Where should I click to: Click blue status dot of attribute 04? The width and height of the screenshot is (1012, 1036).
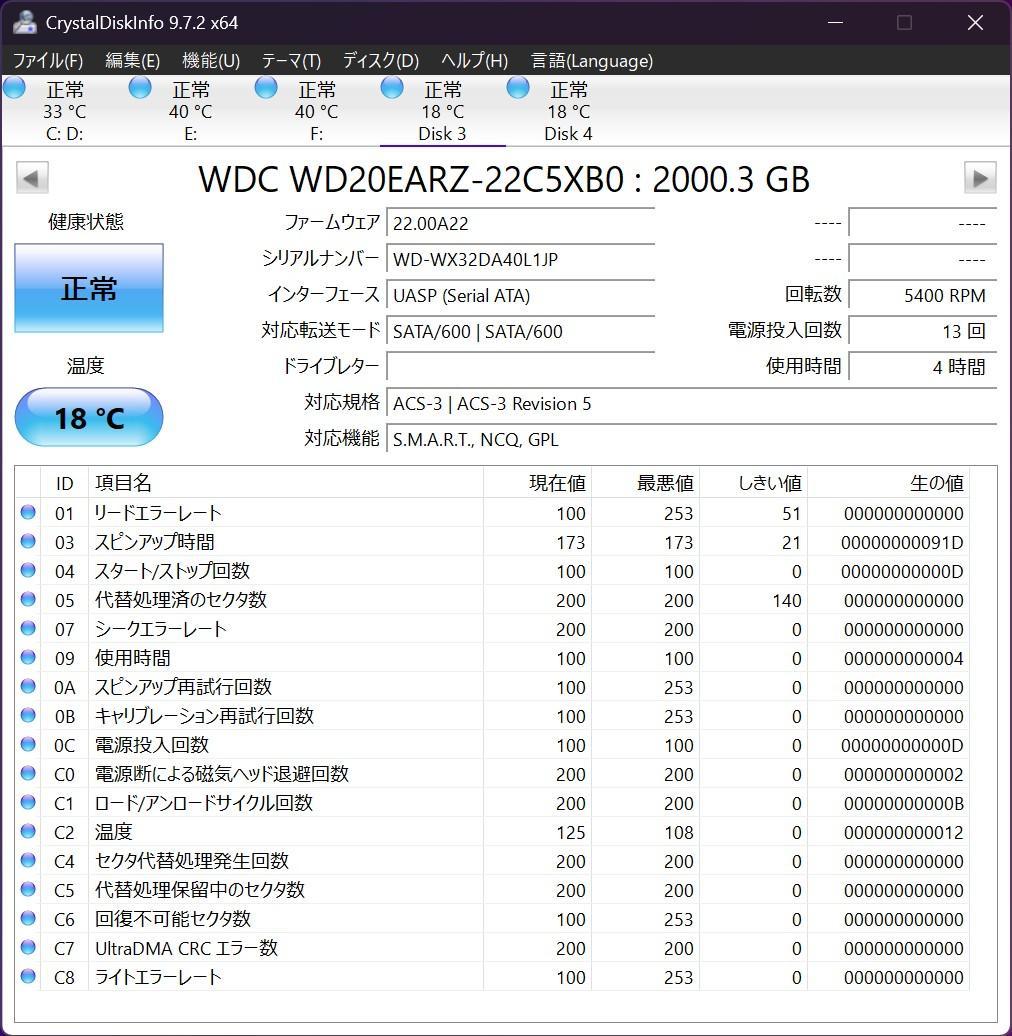28,570
